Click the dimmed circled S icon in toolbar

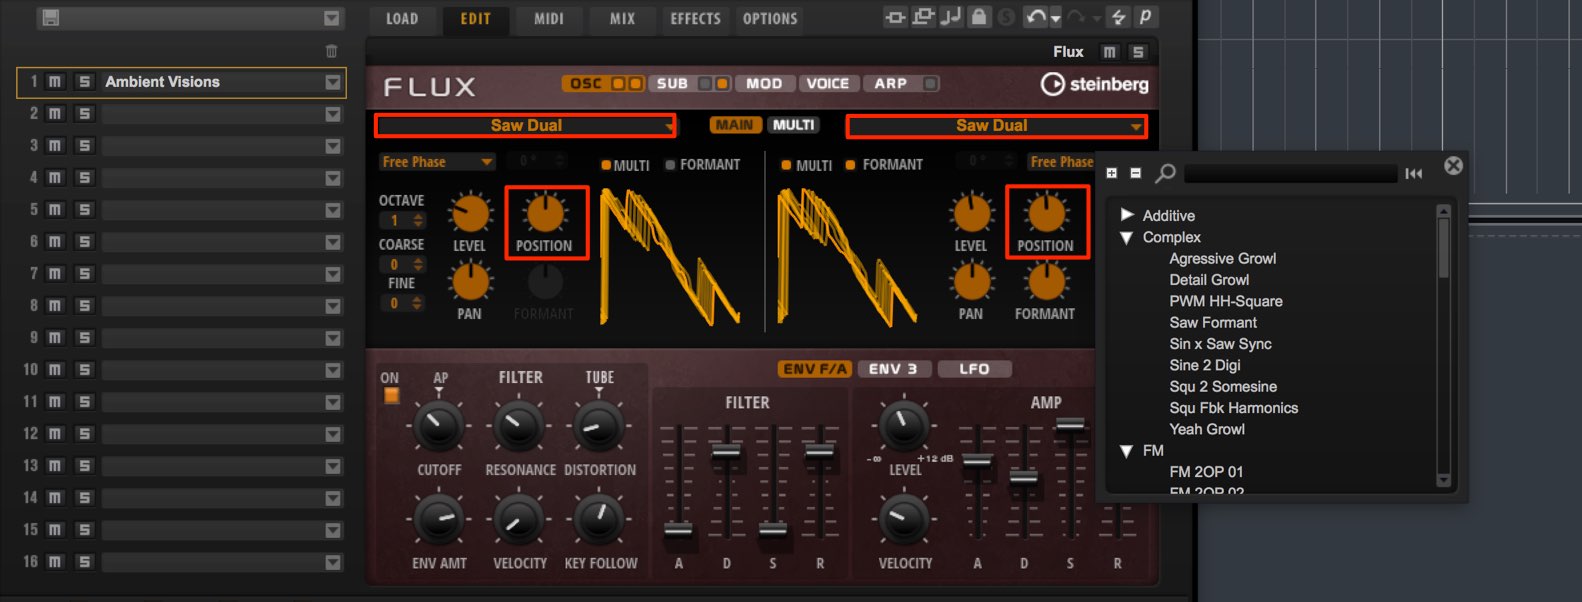[x=1006, y=17]
